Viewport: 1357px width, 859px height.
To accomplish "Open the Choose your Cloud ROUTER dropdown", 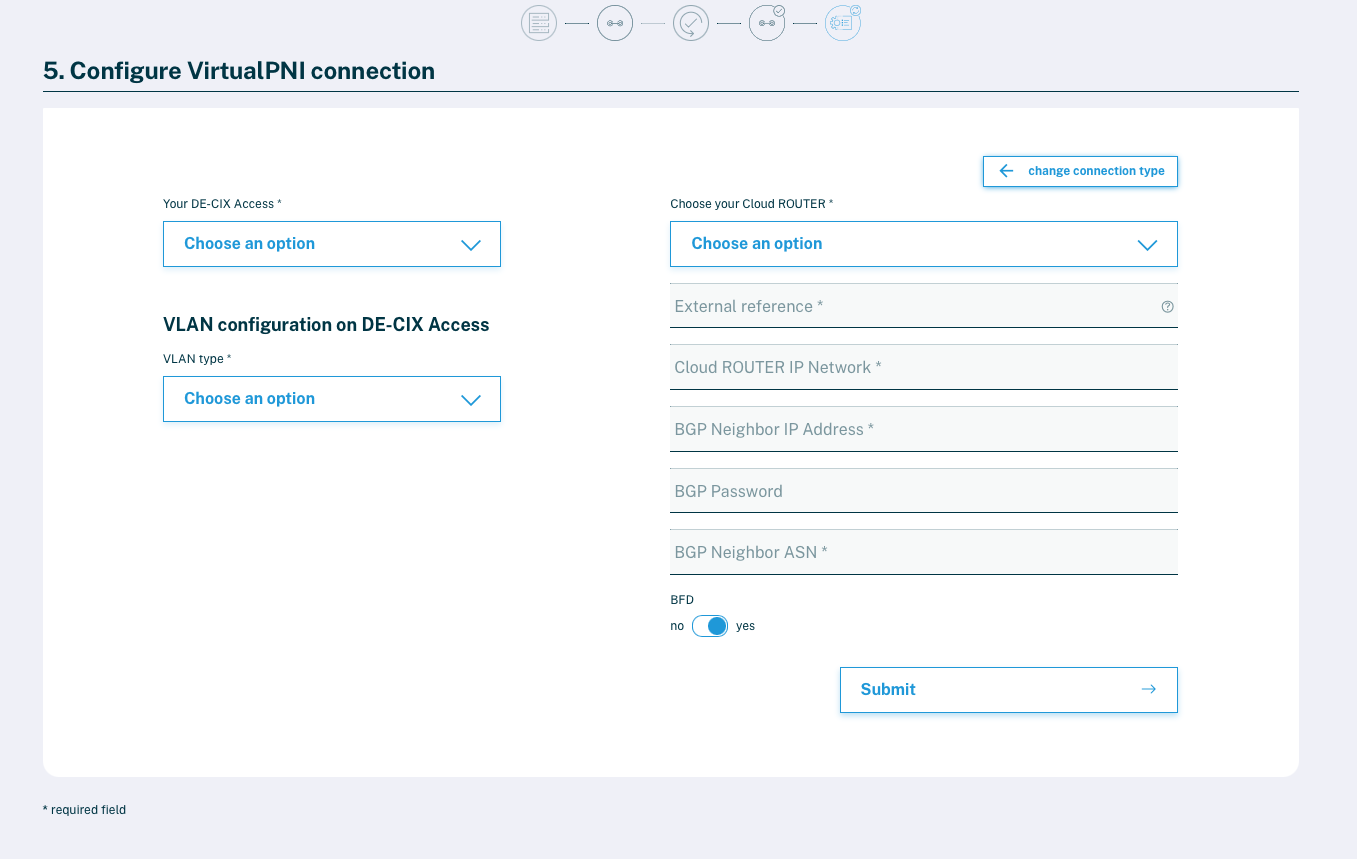I will pos(924,244).
